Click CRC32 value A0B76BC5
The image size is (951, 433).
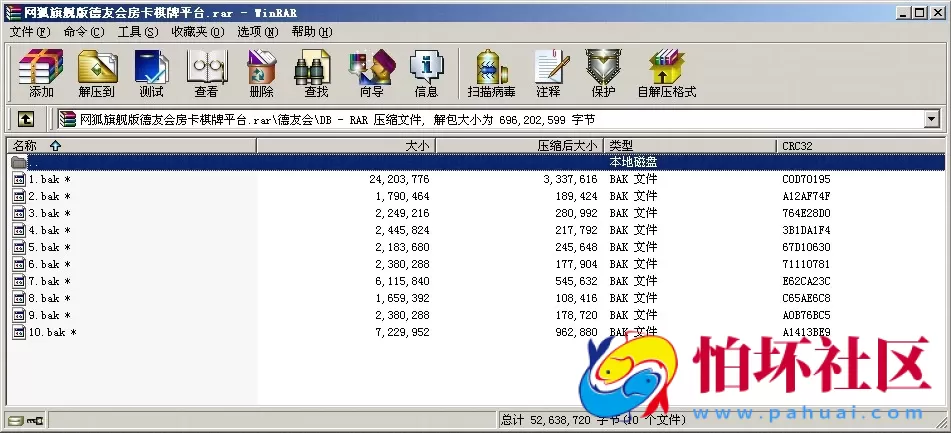tap(806, 315)
